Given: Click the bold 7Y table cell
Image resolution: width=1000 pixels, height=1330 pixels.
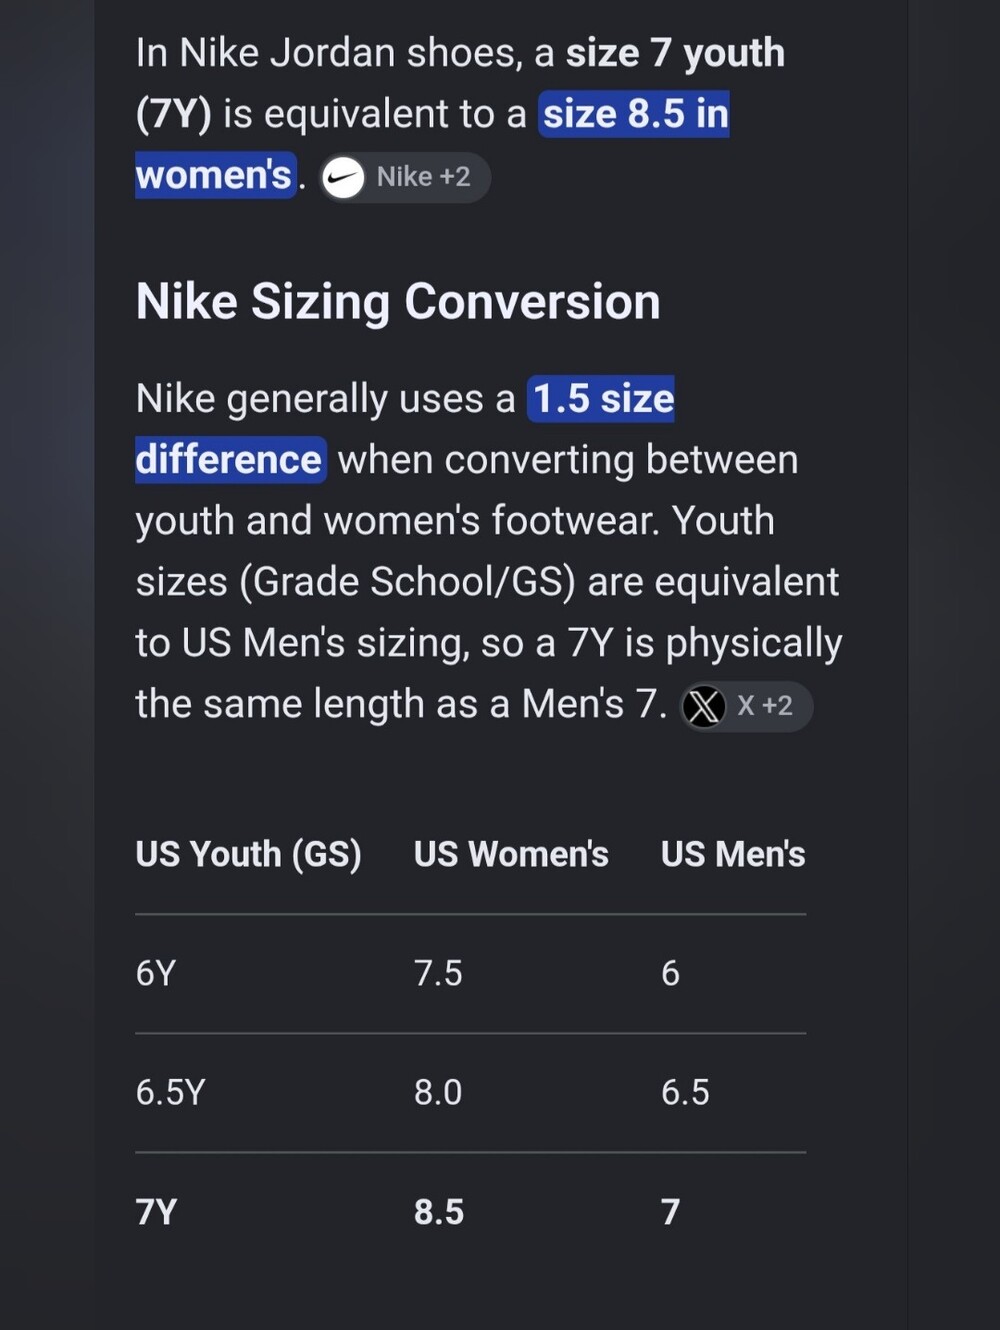Looking at the screenshot, I should click(156, 1212).
